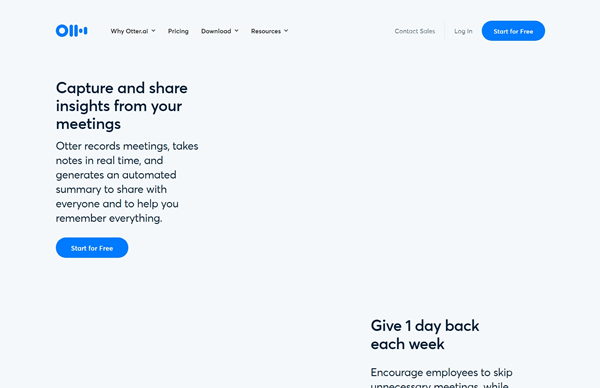Viewport: 600px width, 388px height.
Task: Expand the chevron beside Resources
Action: tap(286, 31)
